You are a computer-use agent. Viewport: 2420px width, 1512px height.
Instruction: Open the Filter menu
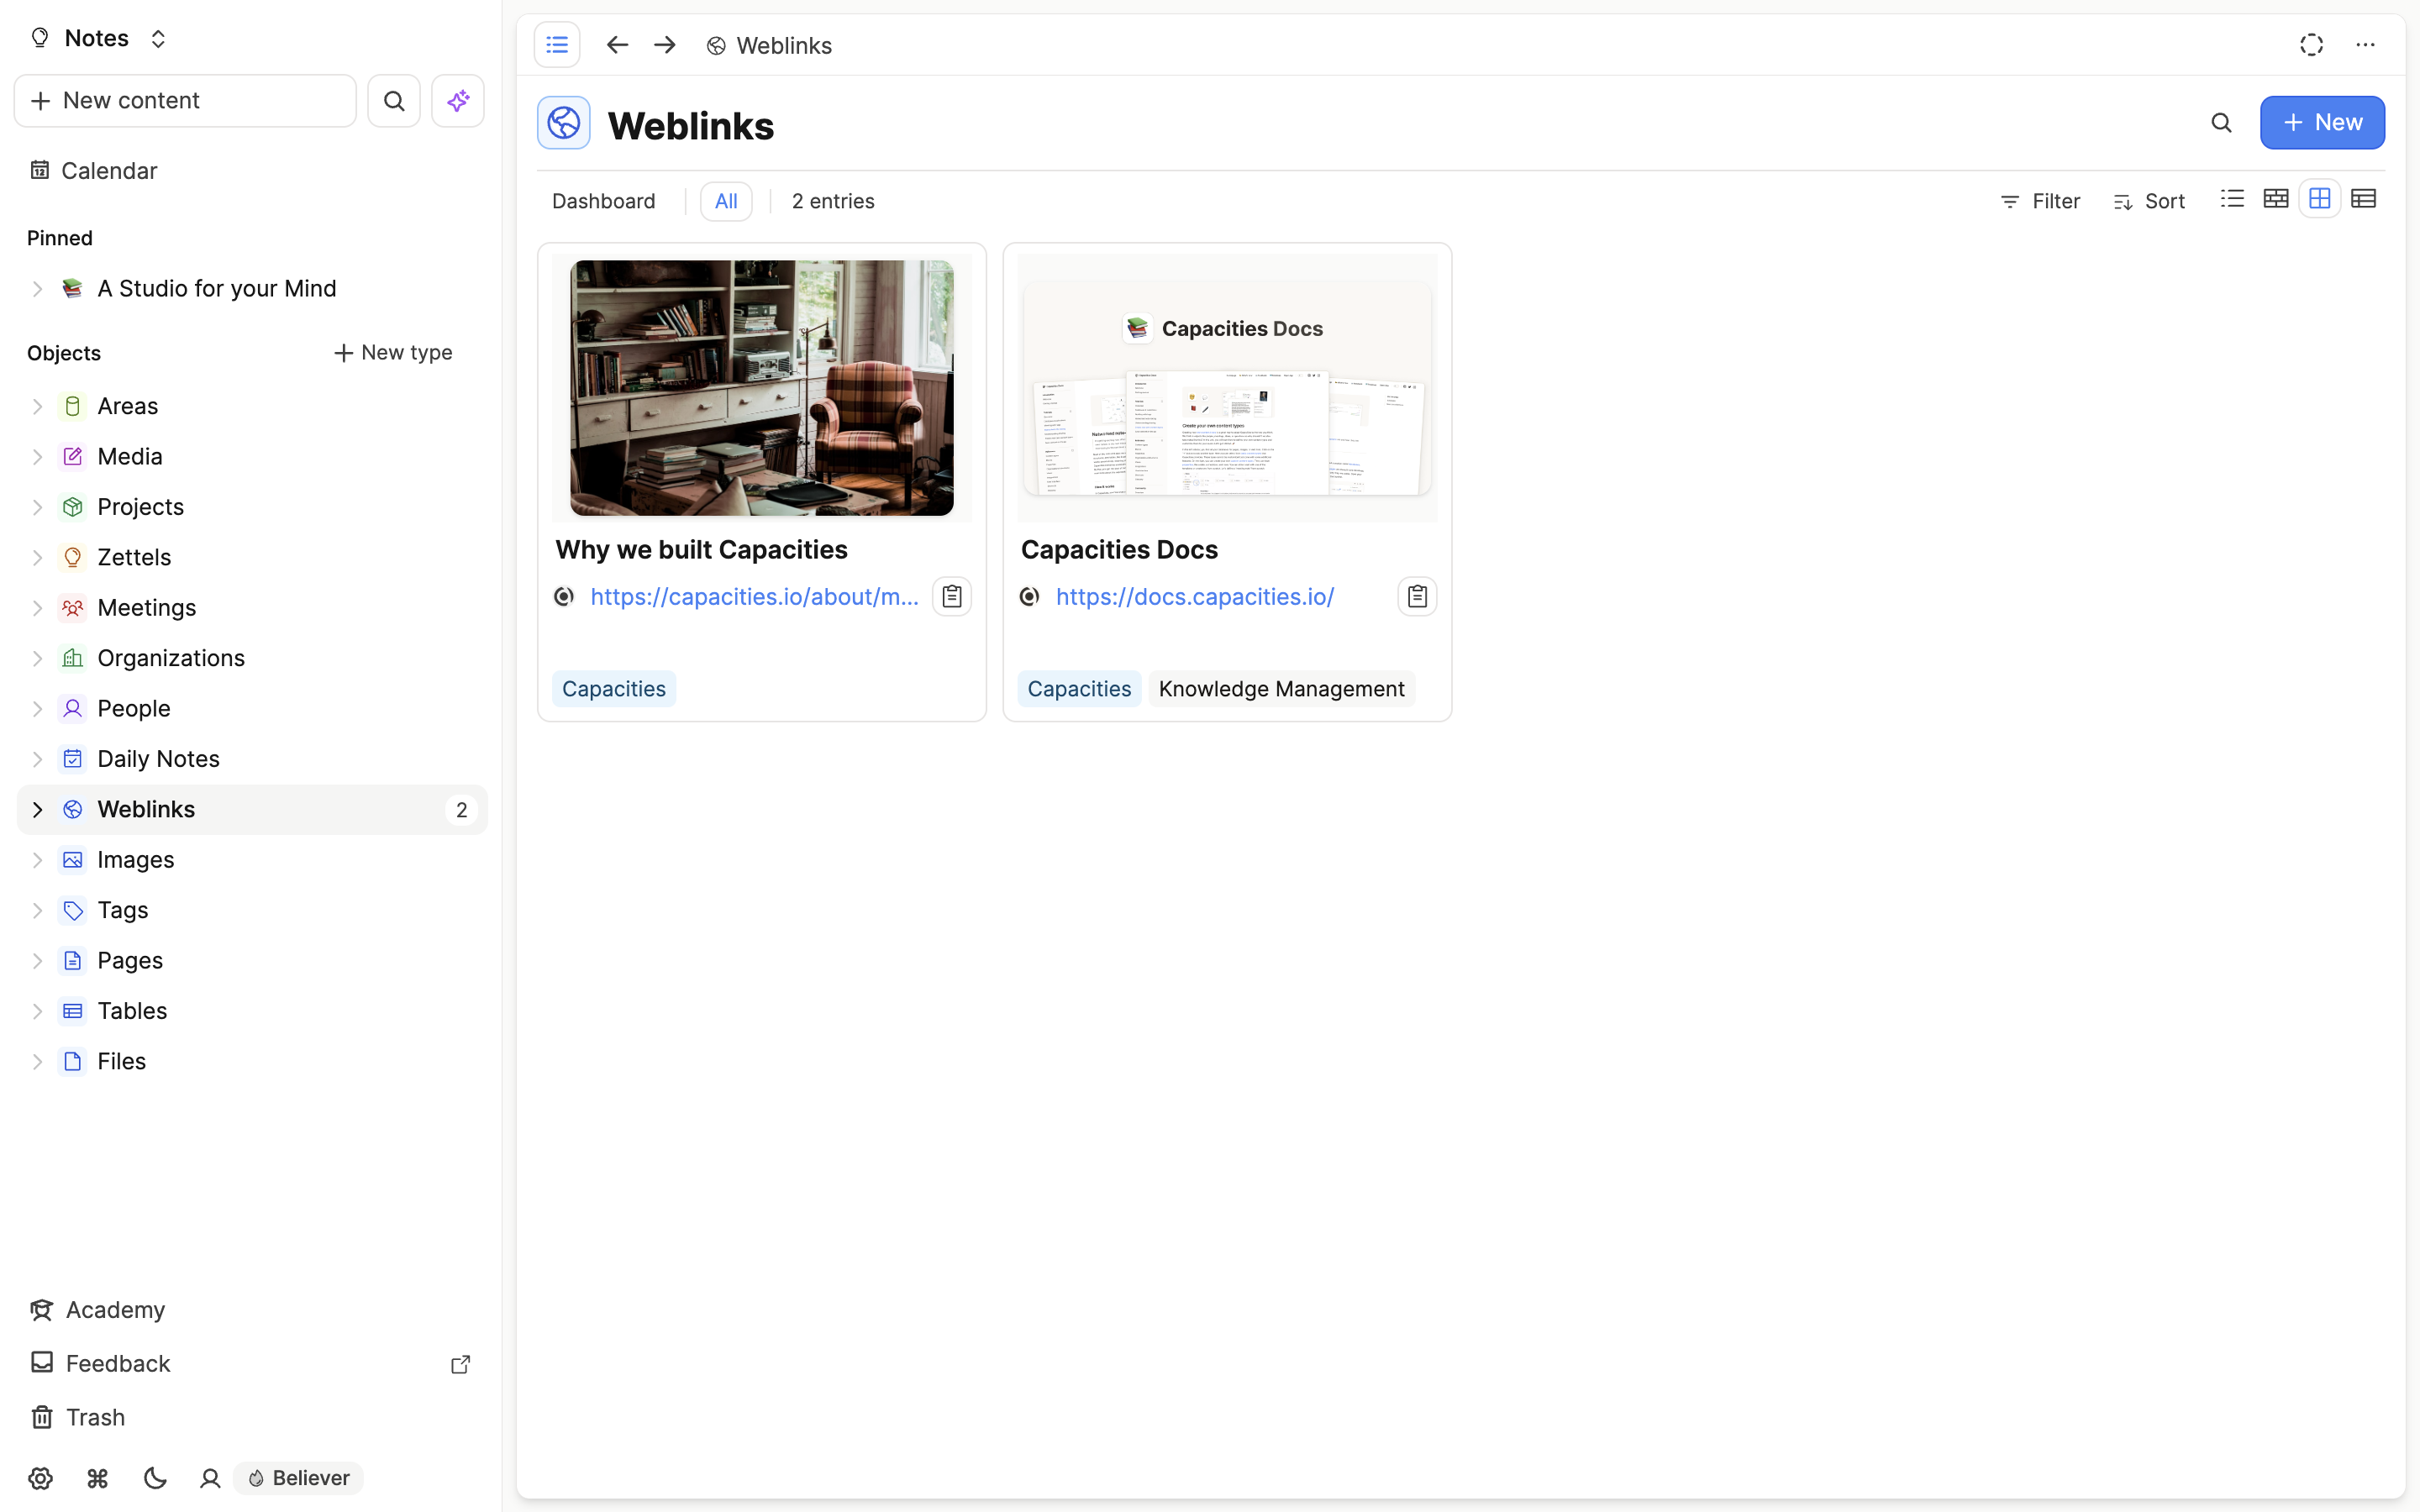[2040, 201]
